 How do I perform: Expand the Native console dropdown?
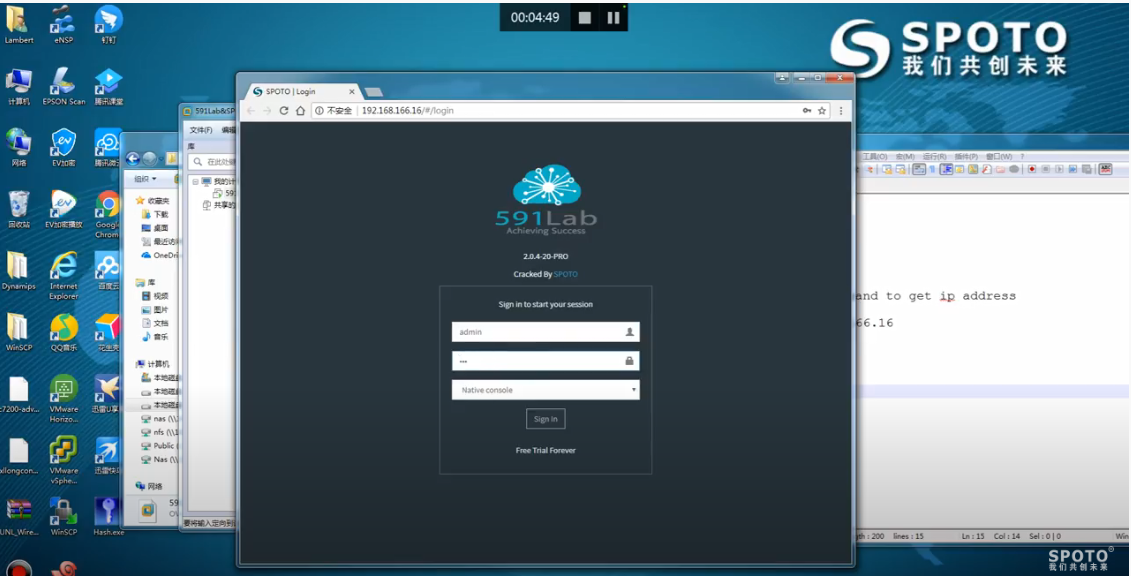pos(545,390)
